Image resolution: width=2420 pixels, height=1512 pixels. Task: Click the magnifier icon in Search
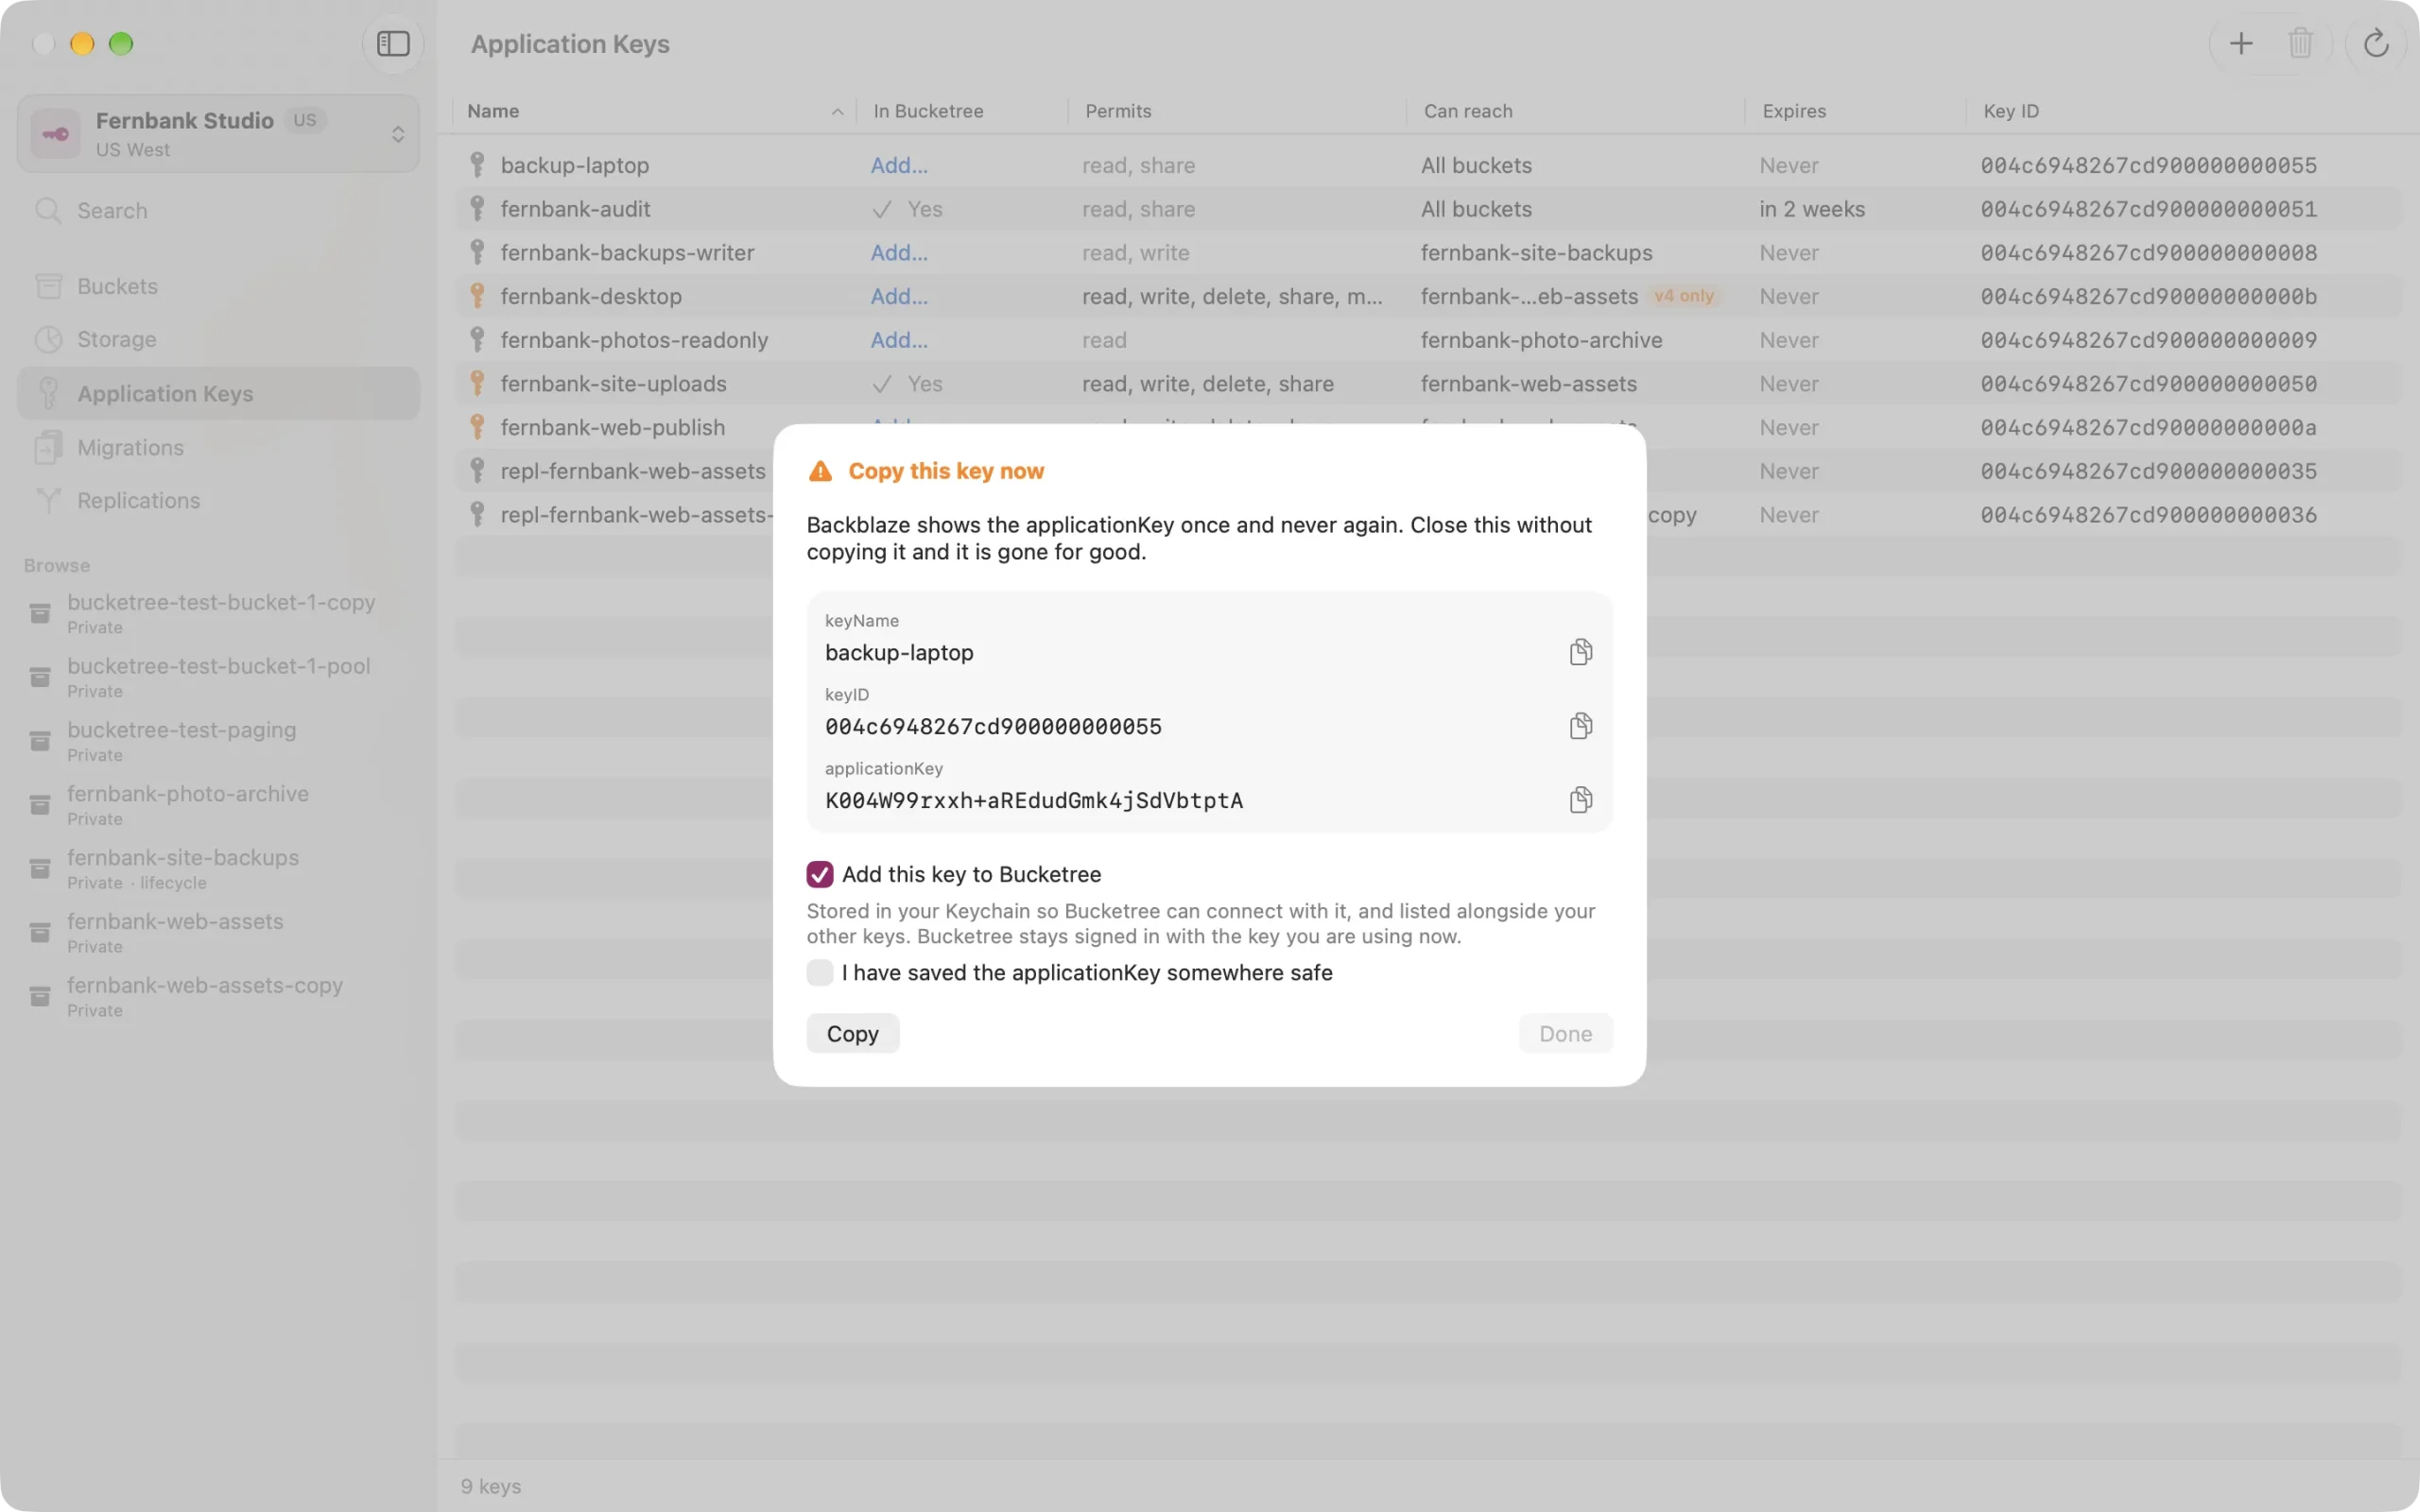click(48, 211)
